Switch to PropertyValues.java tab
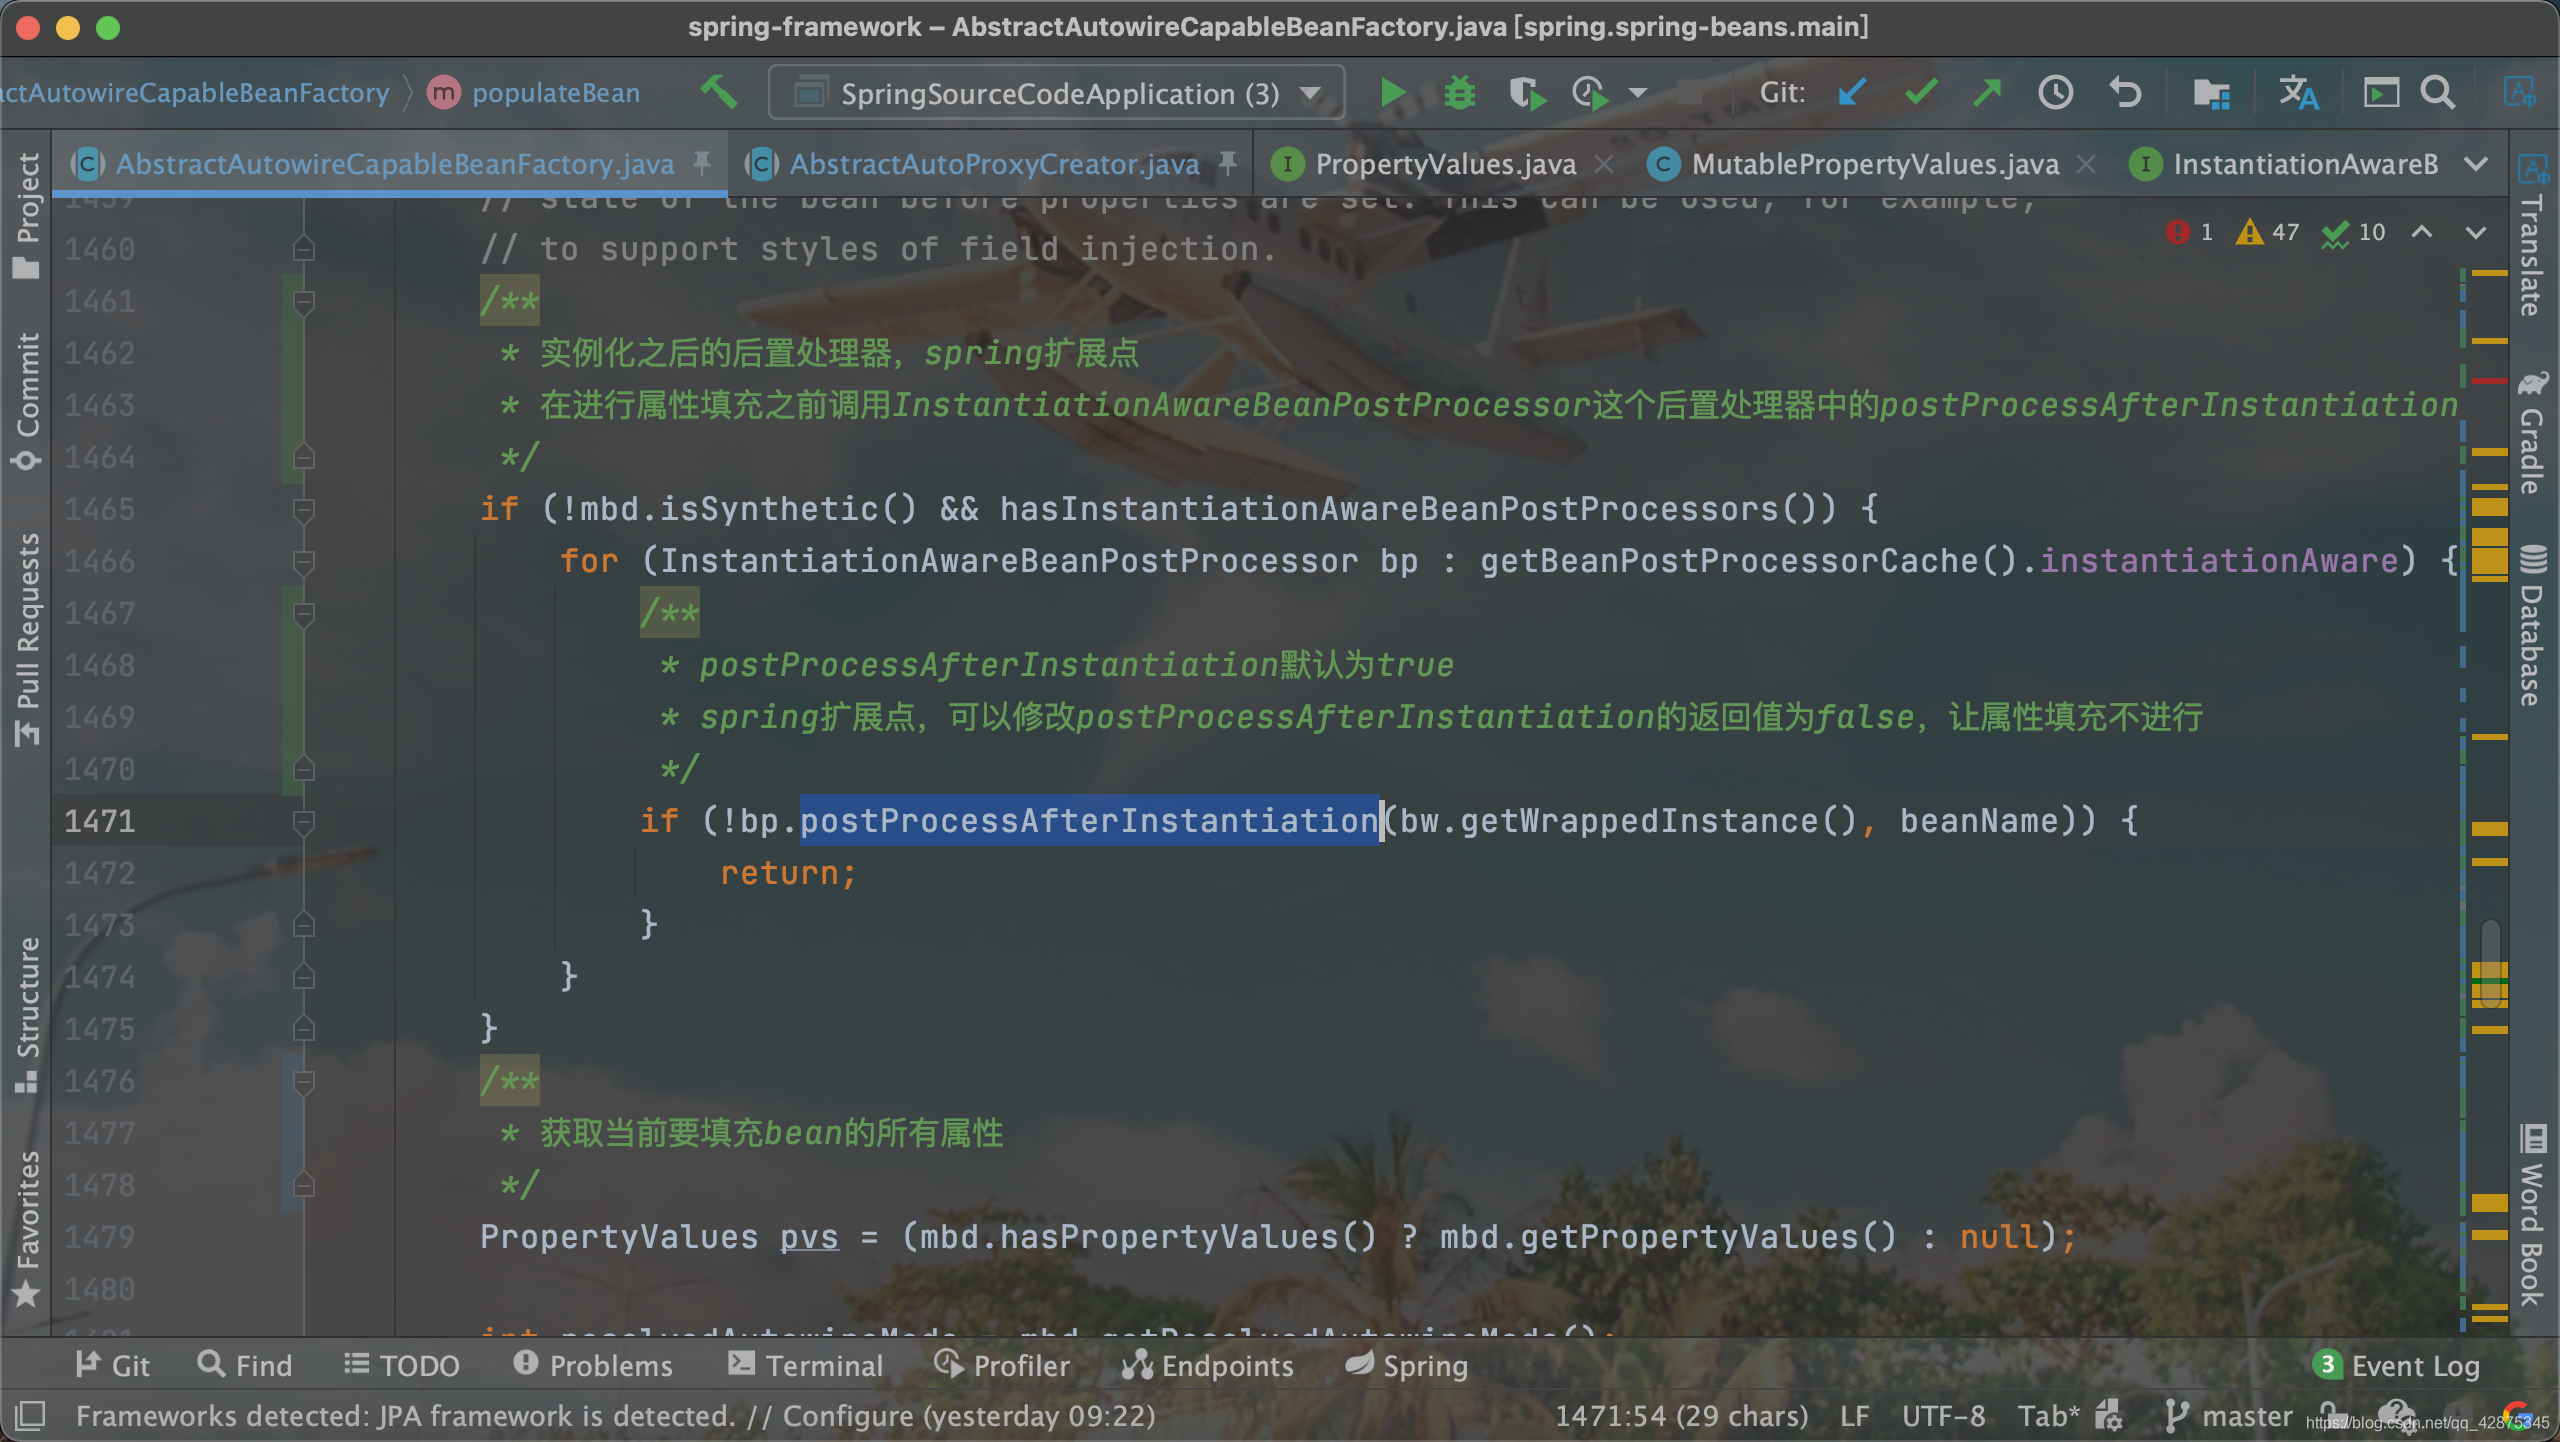Image resolution: width=2560 pixels, height=1442 pixels. [x=1444, y=164]
